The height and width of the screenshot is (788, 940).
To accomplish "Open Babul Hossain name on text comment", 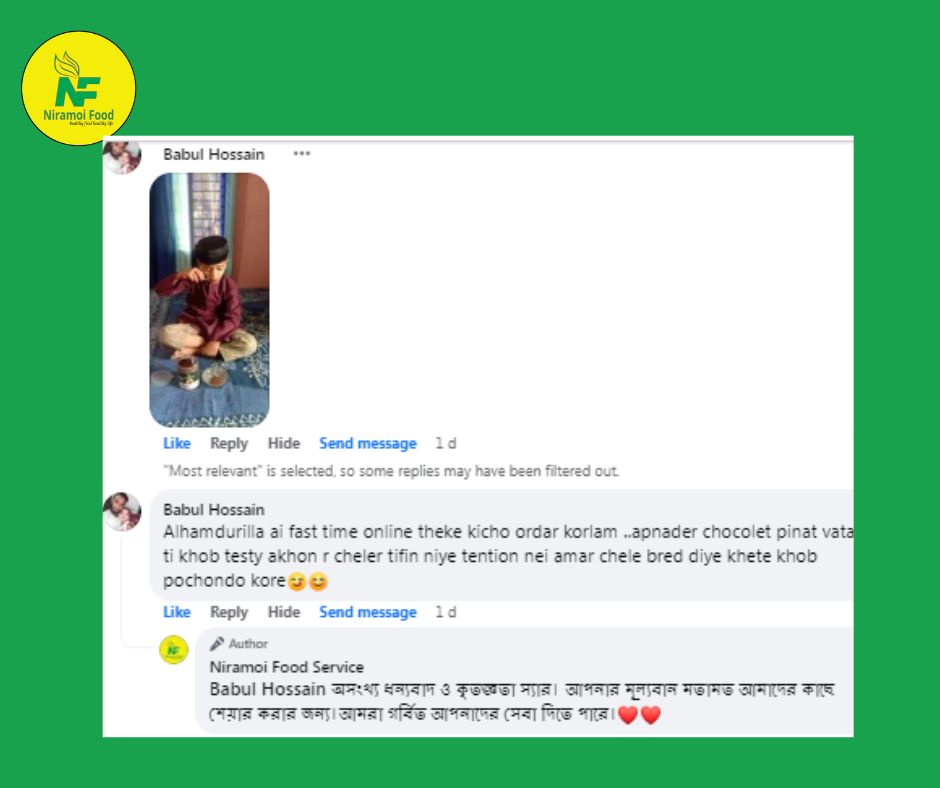I will pyautogui.click(x=214, y=509).
